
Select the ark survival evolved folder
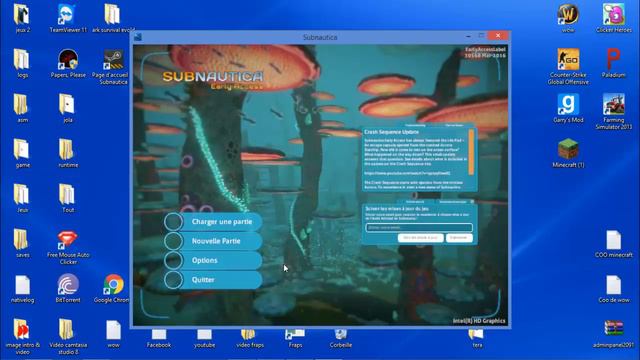tap(112, 15)
